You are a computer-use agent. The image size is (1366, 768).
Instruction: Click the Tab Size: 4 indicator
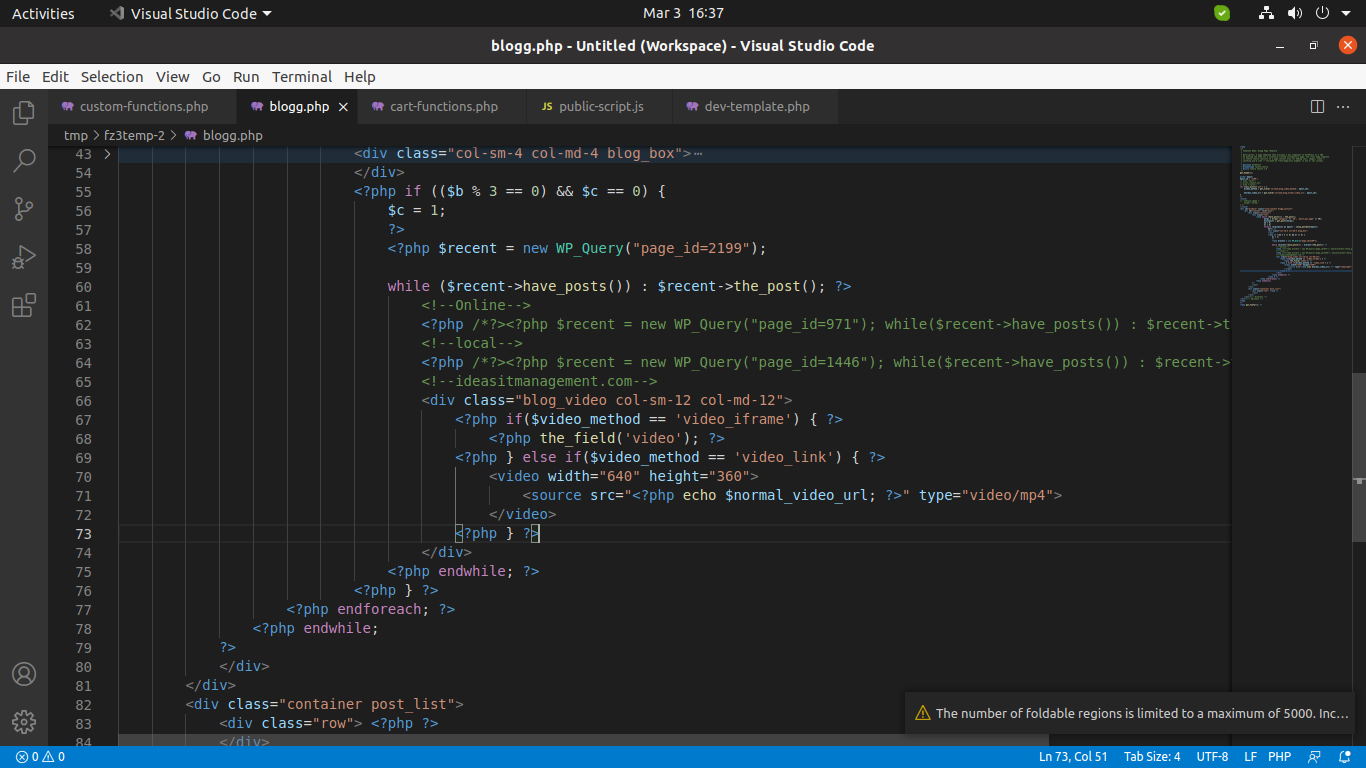coord(1152,757)
